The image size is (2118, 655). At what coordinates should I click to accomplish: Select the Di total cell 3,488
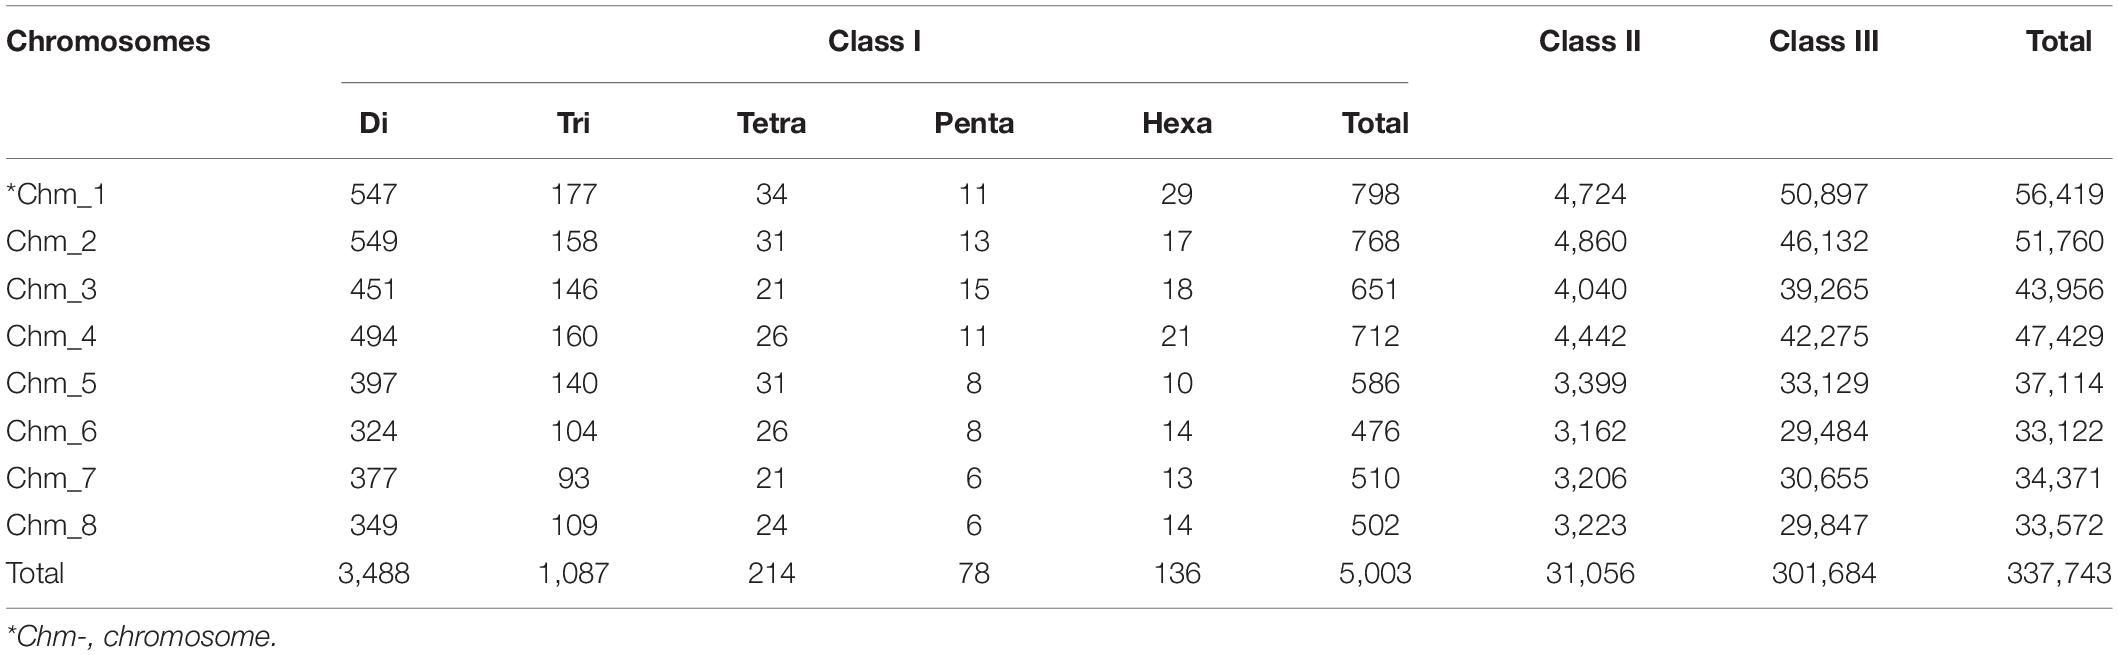(373, 574)
